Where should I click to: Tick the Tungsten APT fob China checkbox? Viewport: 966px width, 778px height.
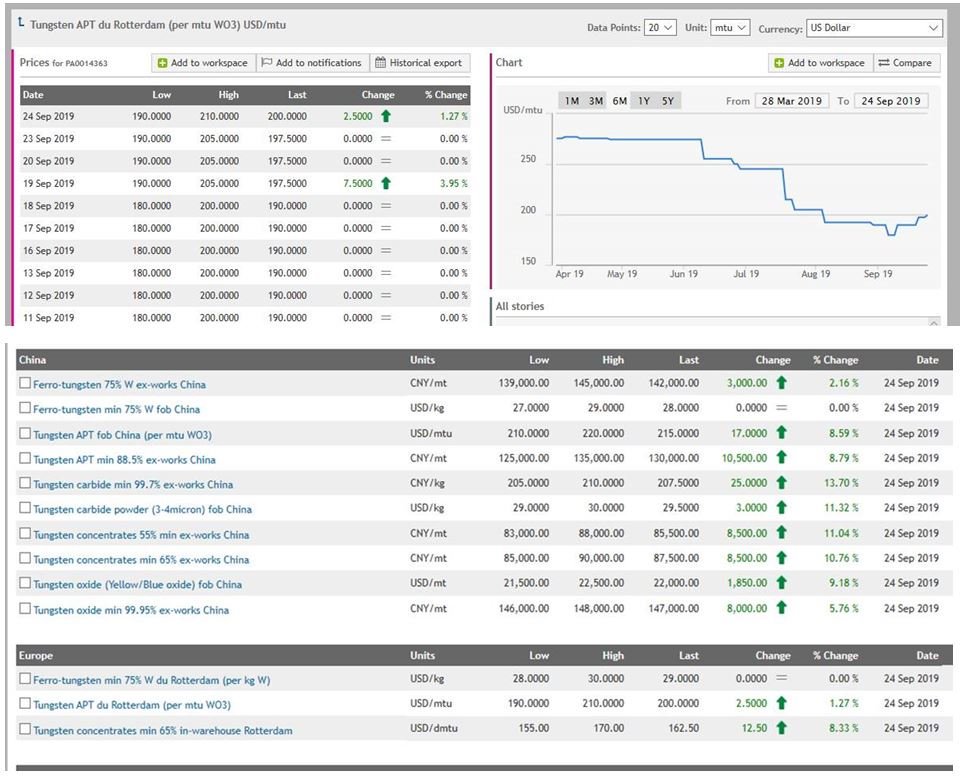pyautogui.click(x=25, y=434)
